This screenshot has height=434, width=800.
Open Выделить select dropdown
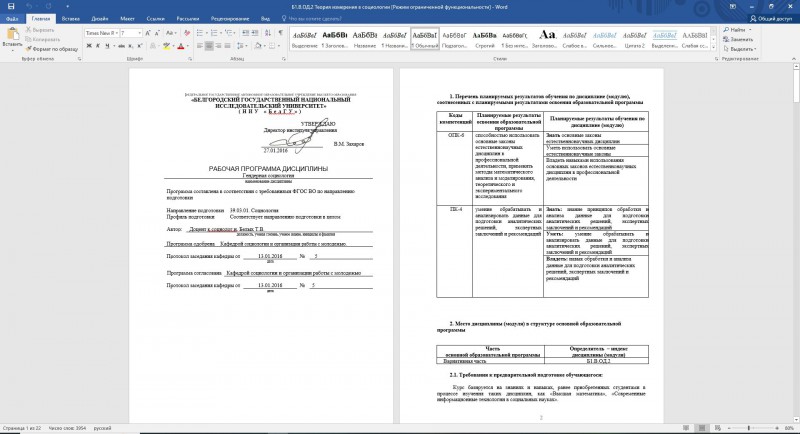[740, 49]
